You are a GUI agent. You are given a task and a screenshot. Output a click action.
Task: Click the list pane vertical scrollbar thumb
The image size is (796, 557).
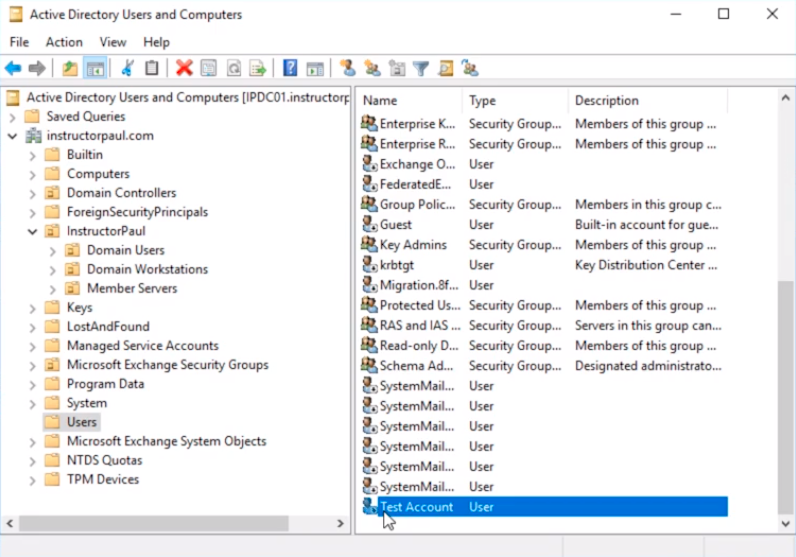[x=785, y=397]
